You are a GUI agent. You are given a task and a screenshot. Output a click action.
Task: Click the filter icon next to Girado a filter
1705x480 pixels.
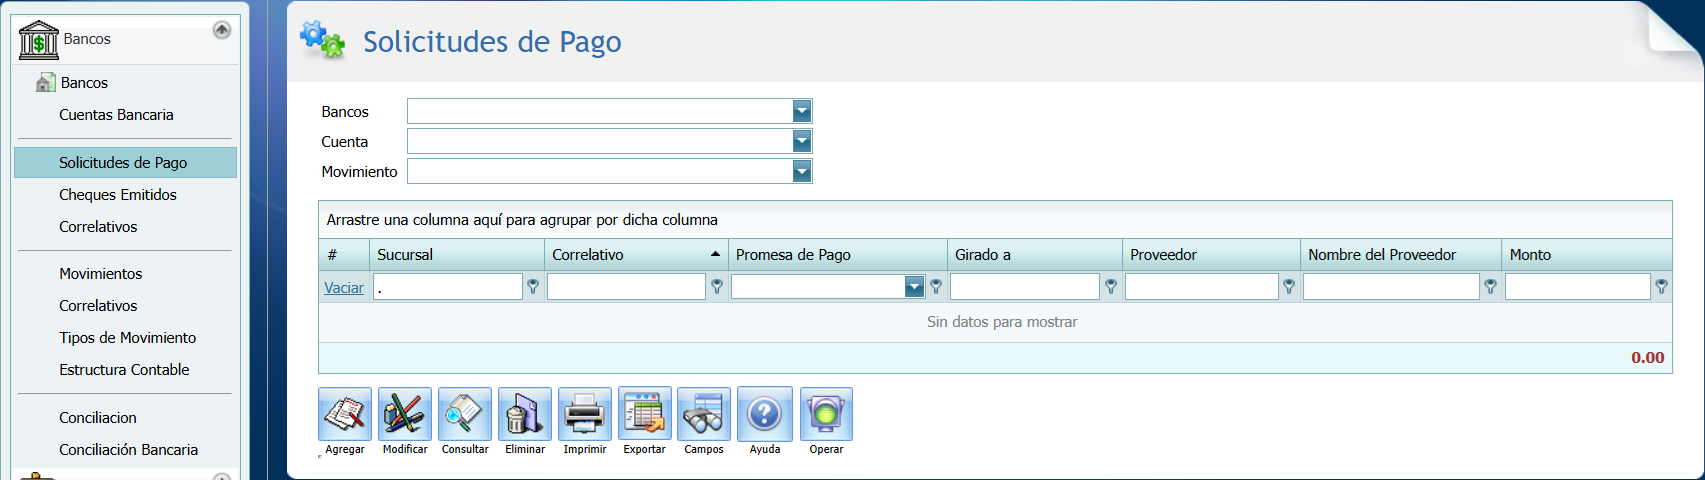(1111, 287)
